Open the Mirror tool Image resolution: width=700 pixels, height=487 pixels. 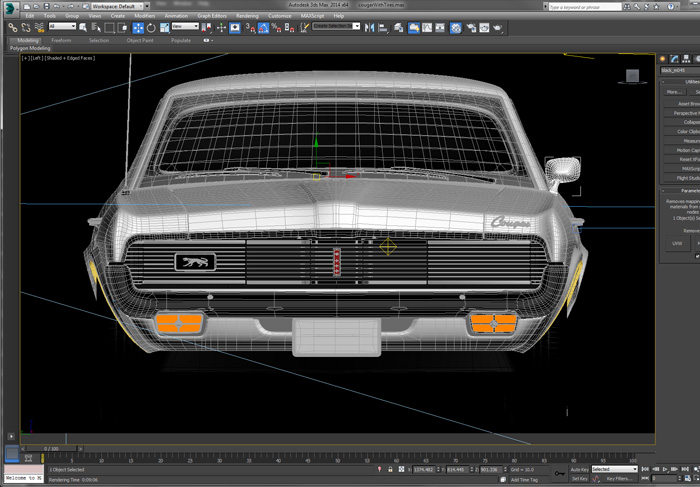pyautogui.click(x=370, y=28)
